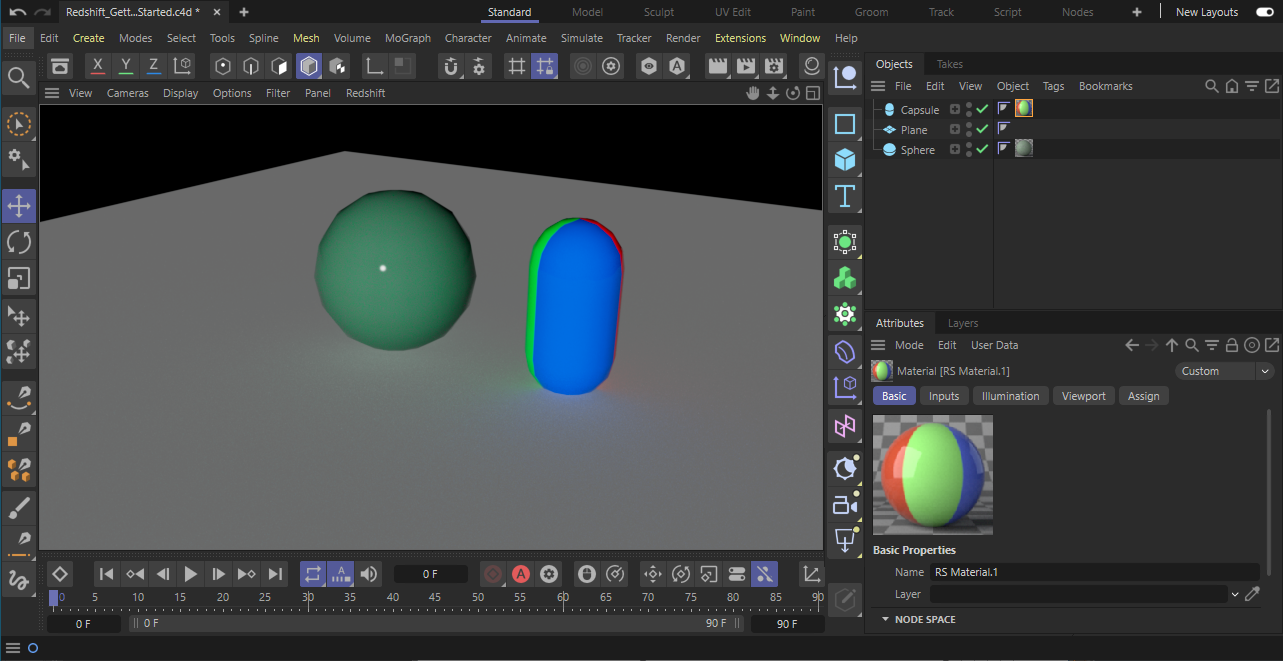Click the Assign button in material attributes

[1143, 396]
